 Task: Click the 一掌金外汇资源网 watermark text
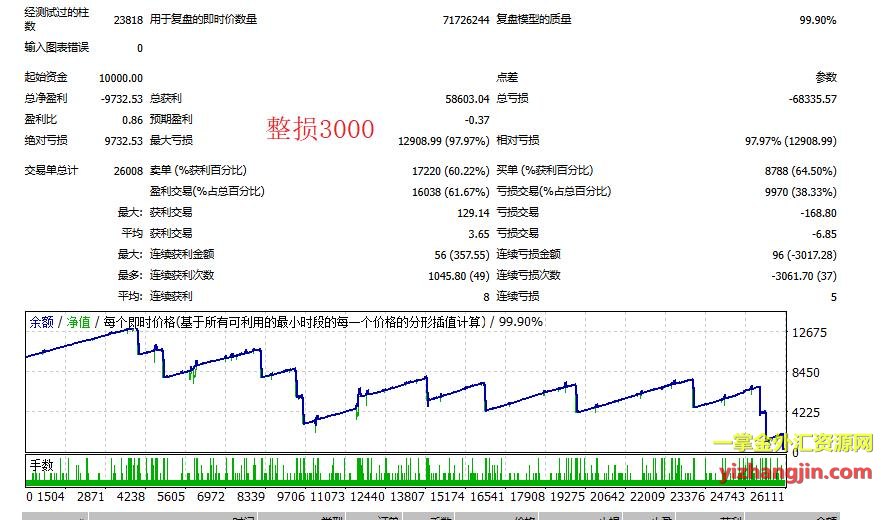click(x=793, y=444)
